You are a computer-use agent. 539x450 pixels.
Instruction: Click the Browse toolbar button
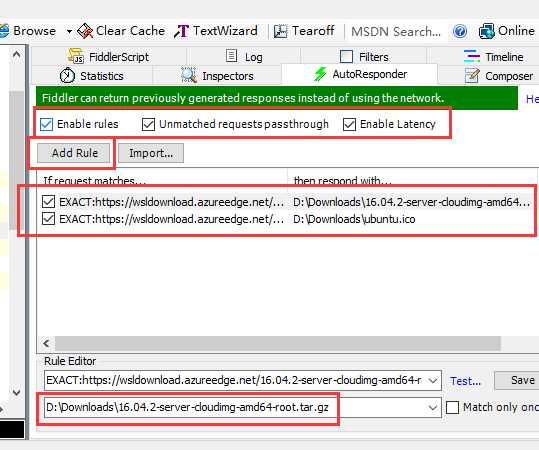pos(28,31)
